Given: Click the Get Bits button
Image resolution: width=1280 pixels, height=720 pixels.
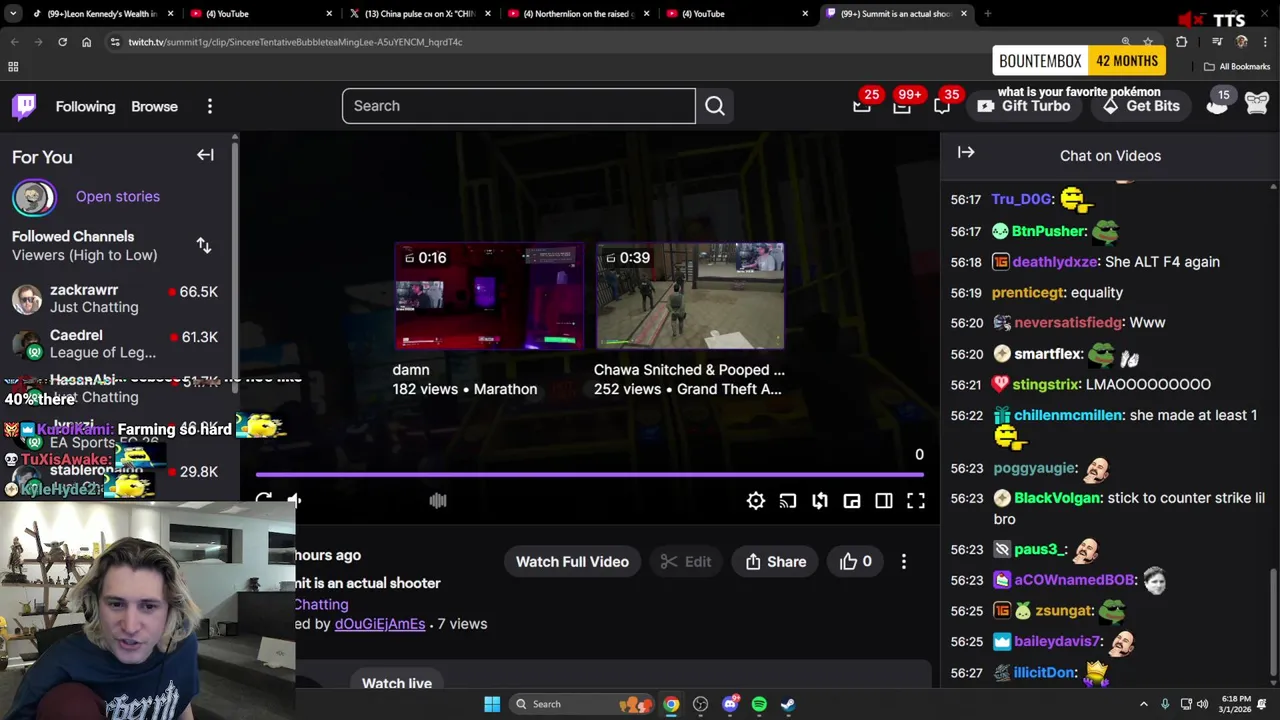Looking at the screenshot, I should point(1141,106).
